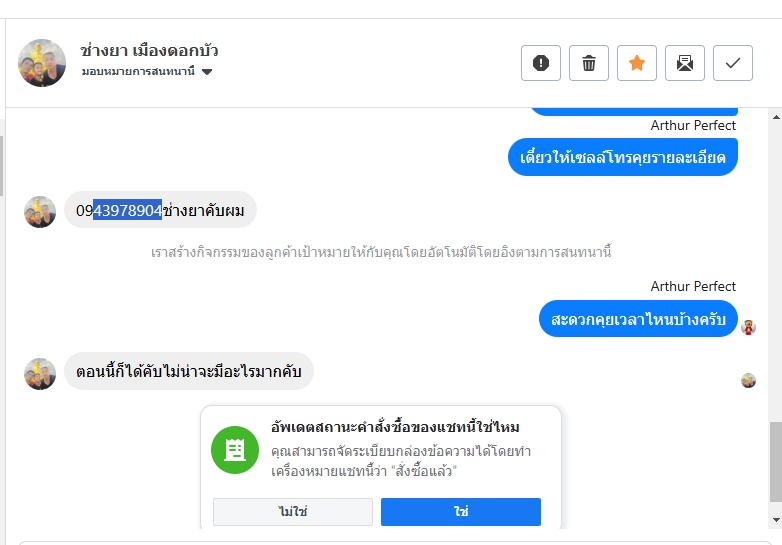
Task: Mark conversation unread via envelope icon
Action: [685, 63]
